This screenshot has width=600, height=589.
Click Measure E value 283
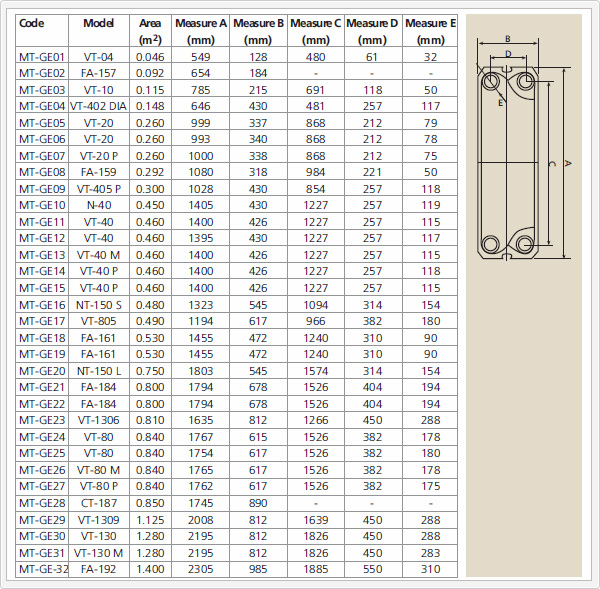coord(430,553)
